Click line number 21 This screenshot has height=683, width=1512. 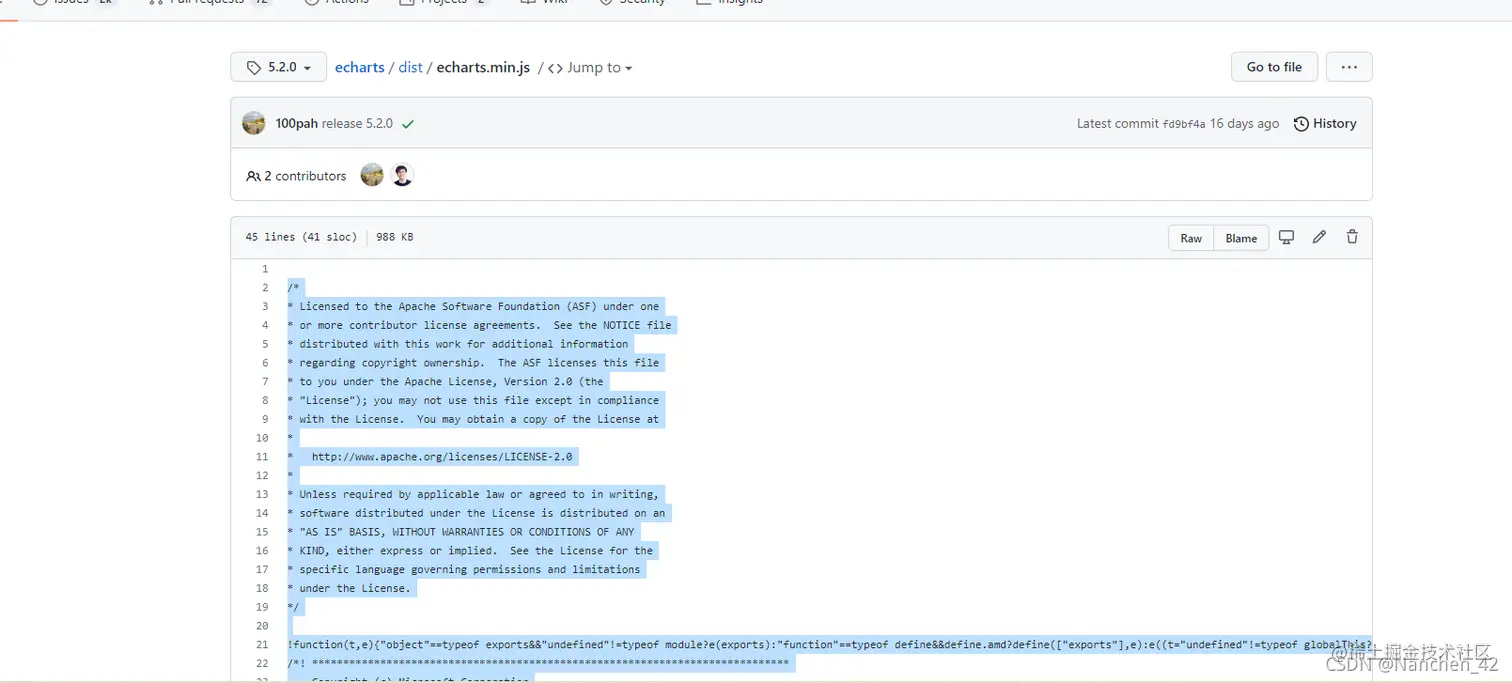pyautogui.click(x=262, y=645)
